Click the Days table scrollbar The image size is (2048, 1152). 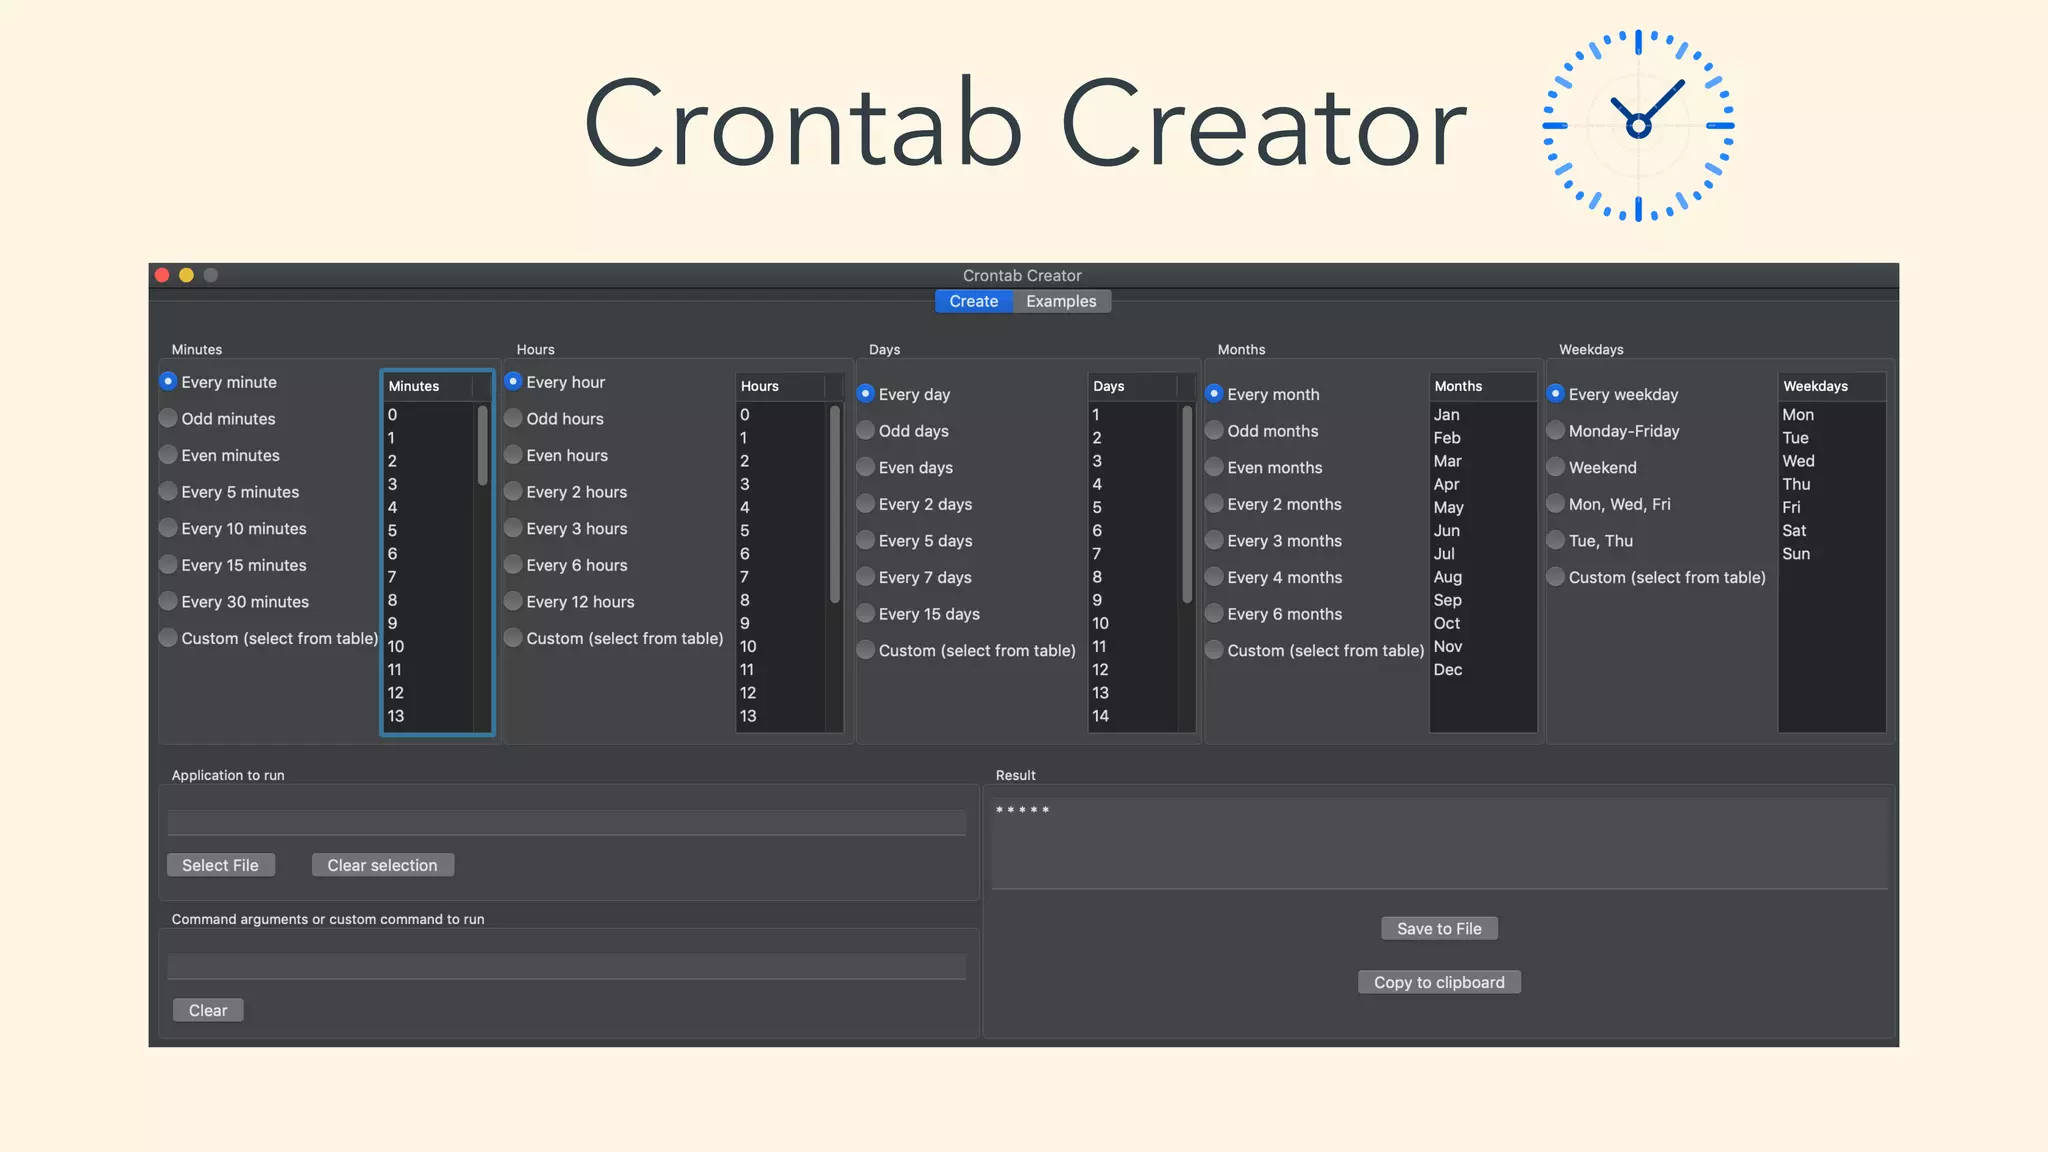click(1187, 503)
